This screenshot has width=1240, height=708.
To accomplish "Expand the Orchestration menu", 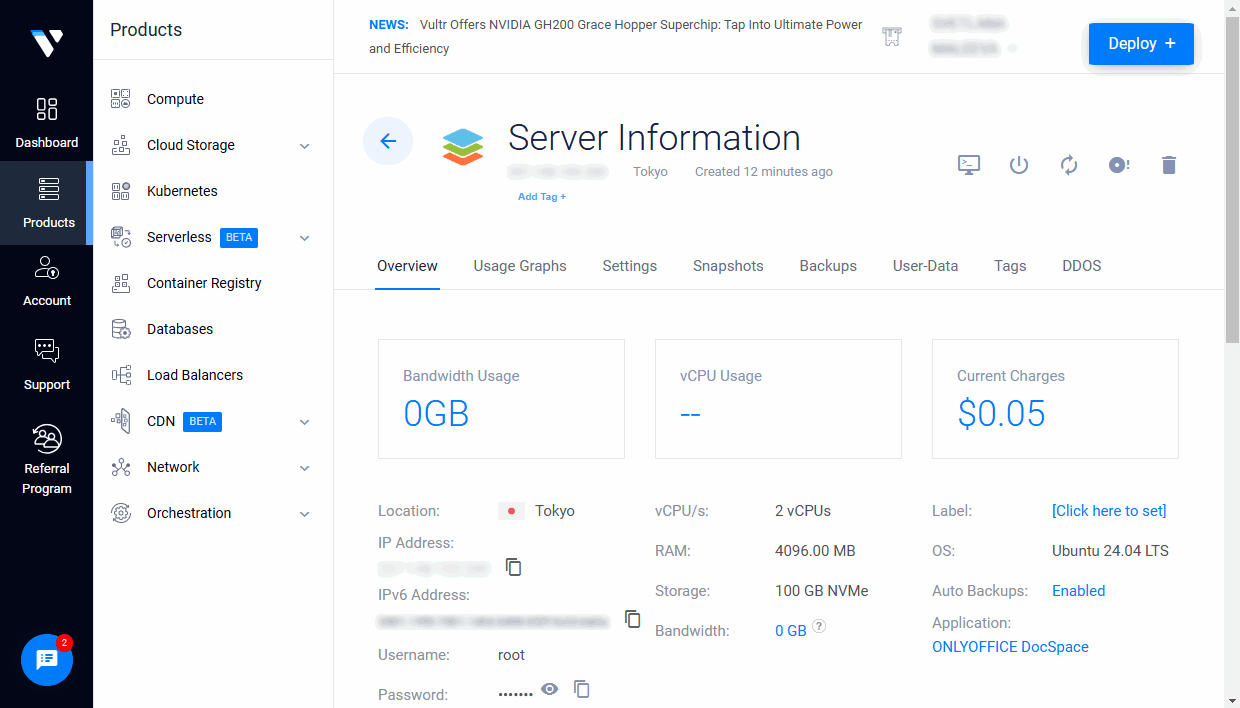I will point(304,513).
